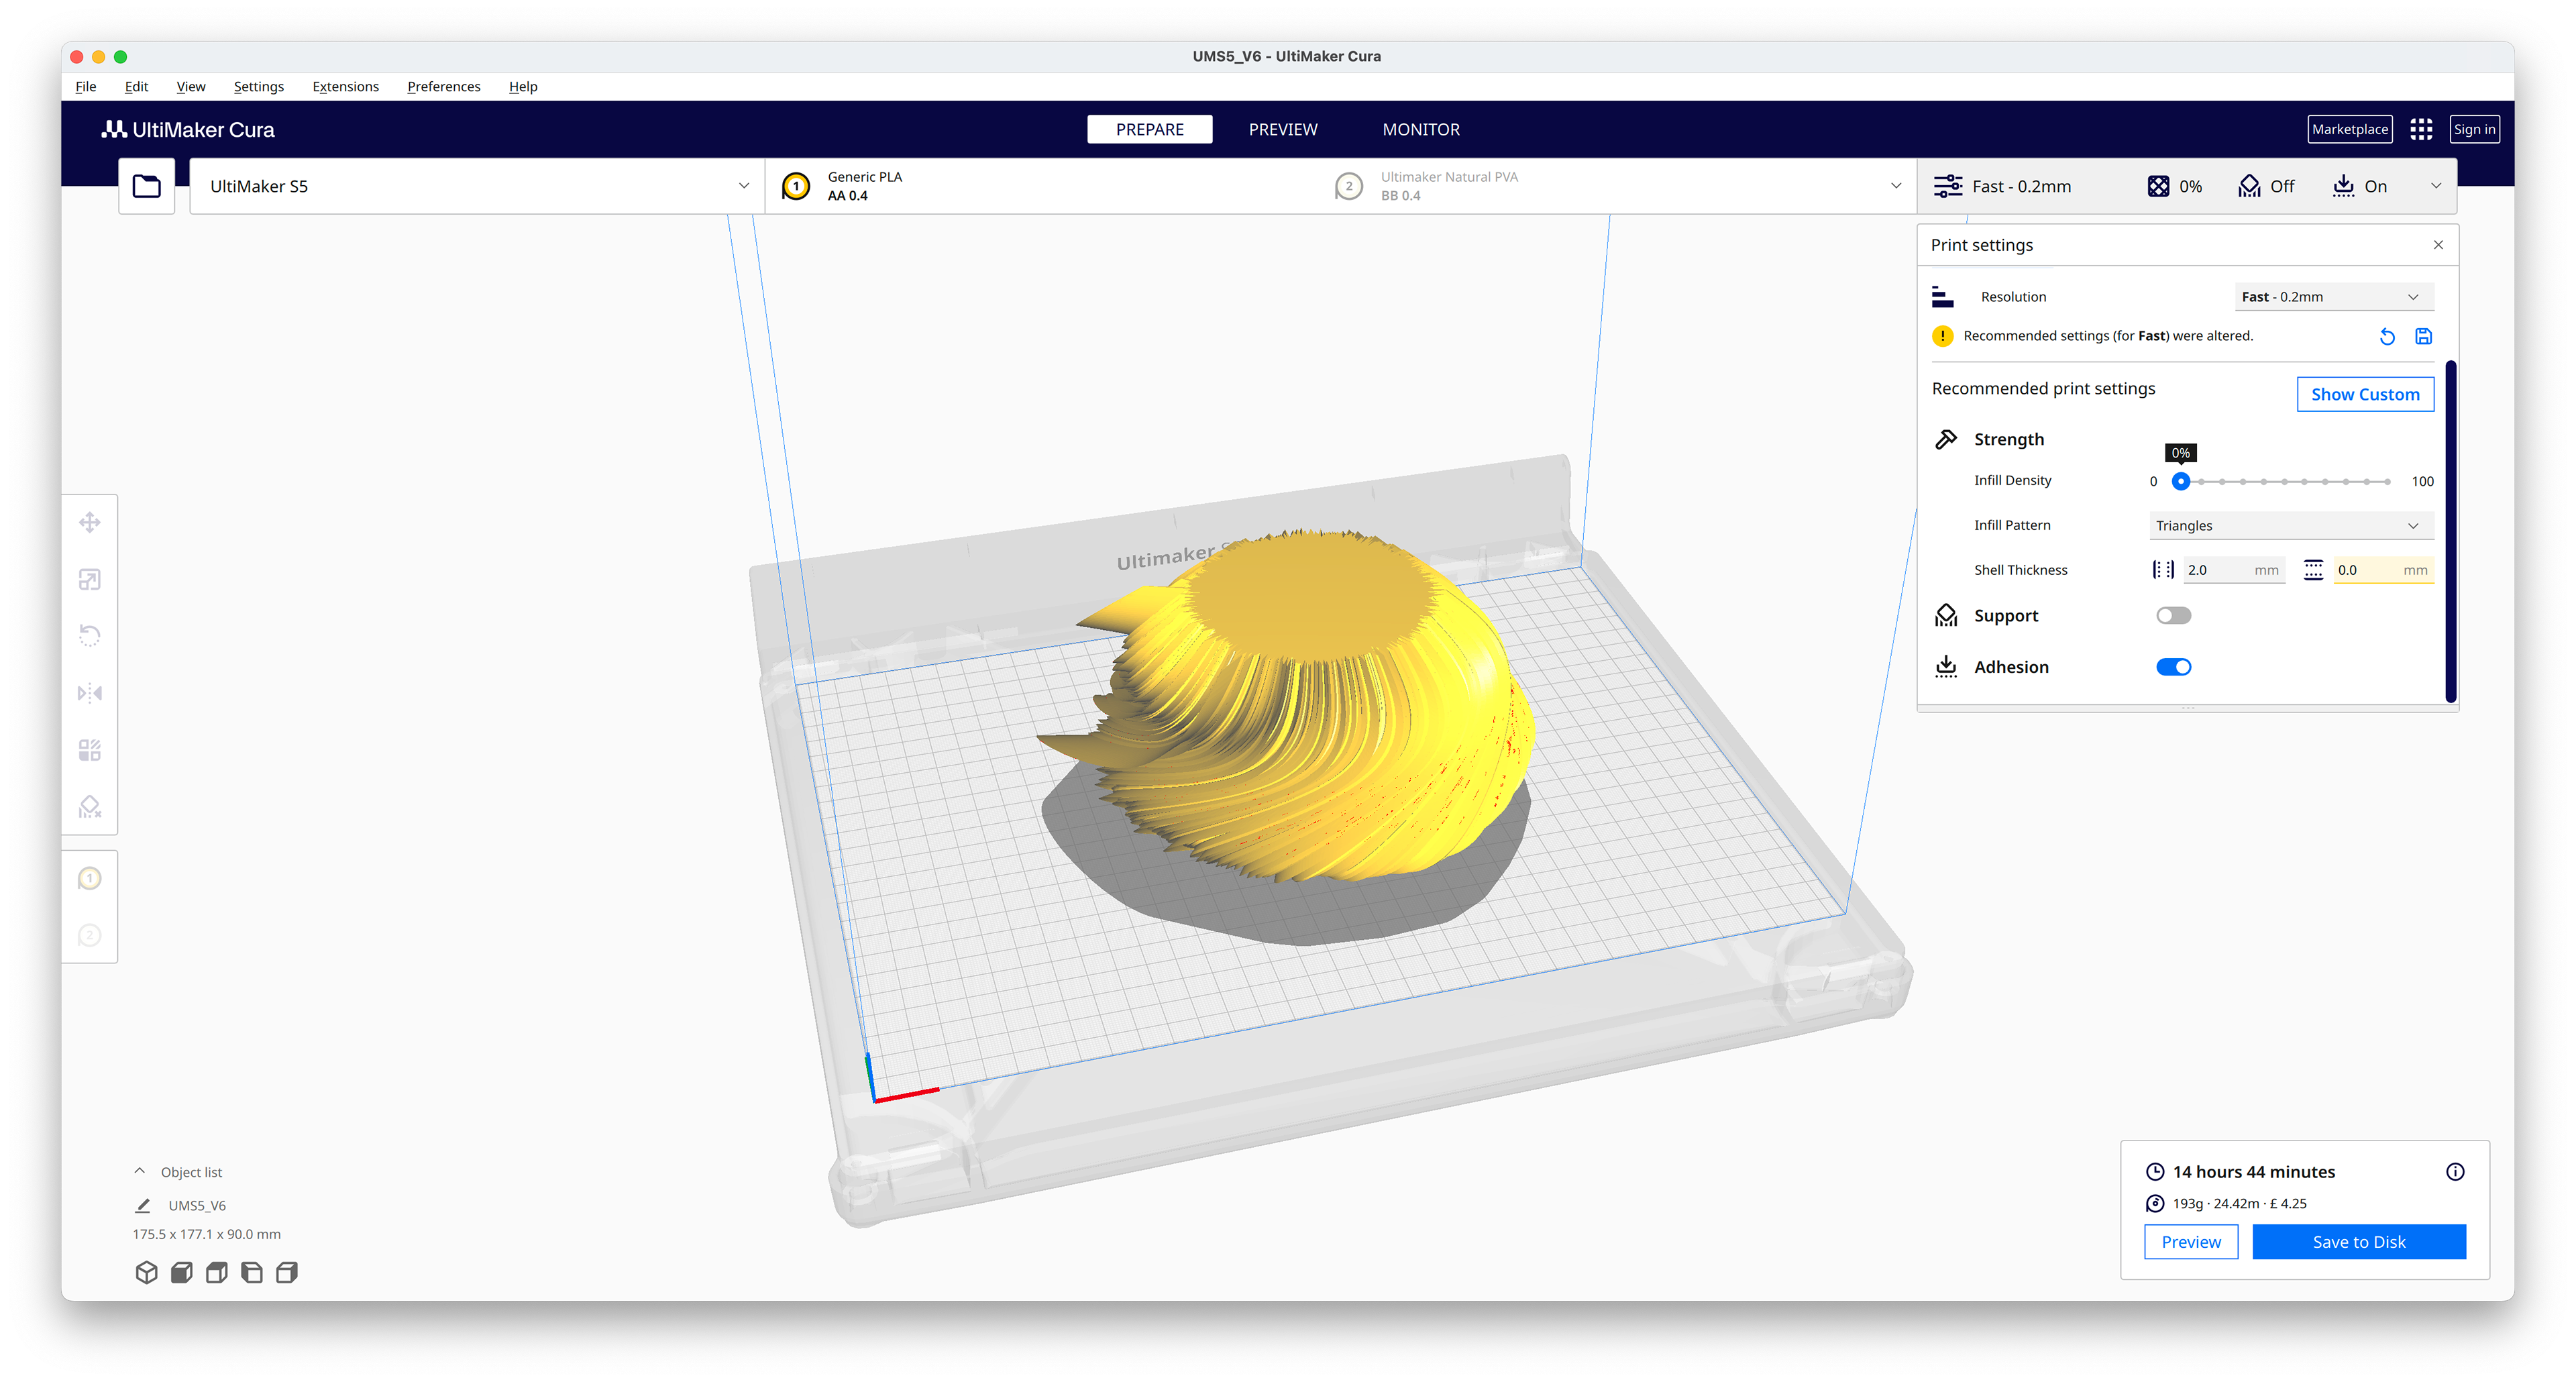Collapse the Object list expander

point(140,1171)
